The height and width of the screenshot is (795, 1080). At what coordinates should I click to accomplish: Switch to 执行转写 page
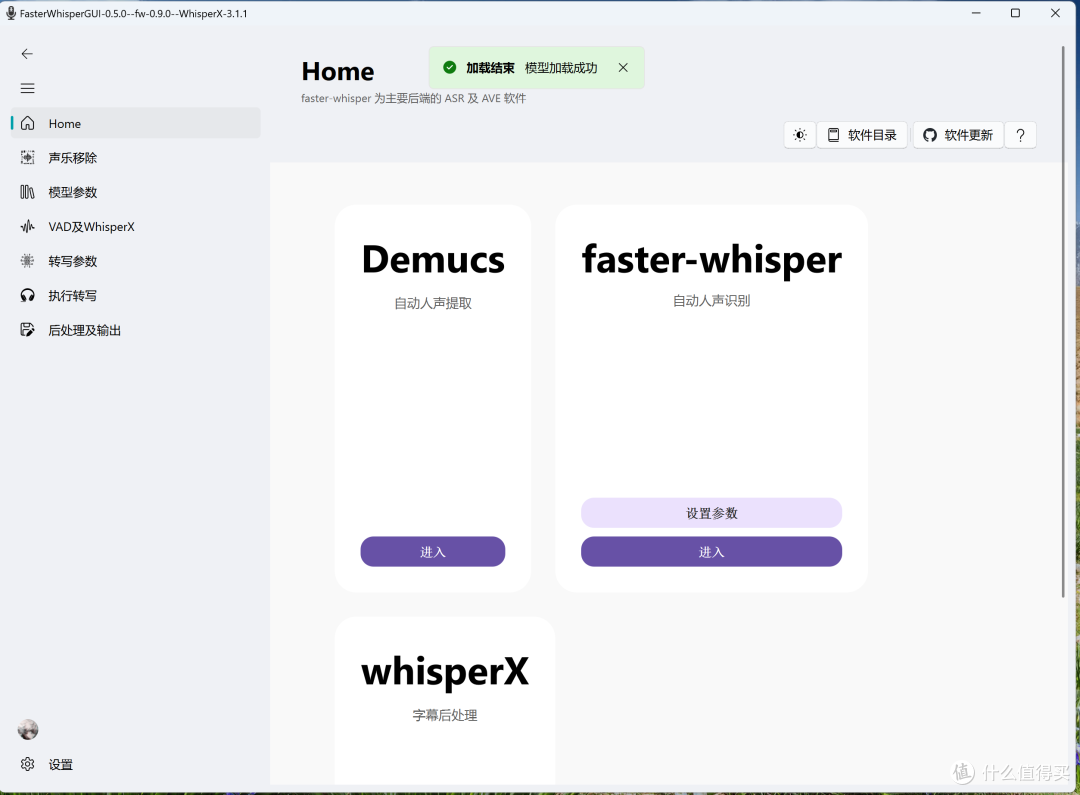pyautogui.click(x=136, y=296)
